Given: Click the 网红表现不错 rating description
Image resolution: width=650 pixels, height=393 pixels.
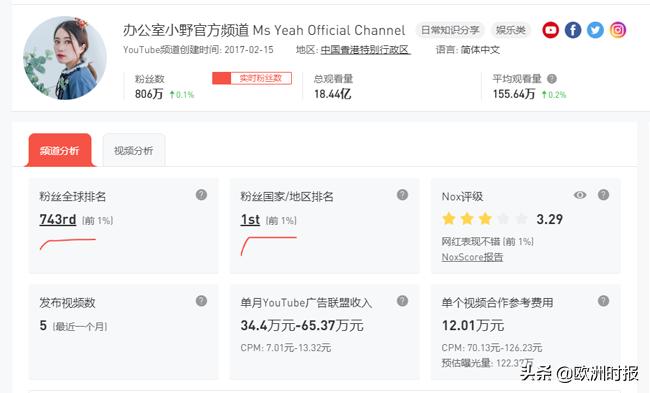Looking at the screenshot, I should tap(488, 242).
